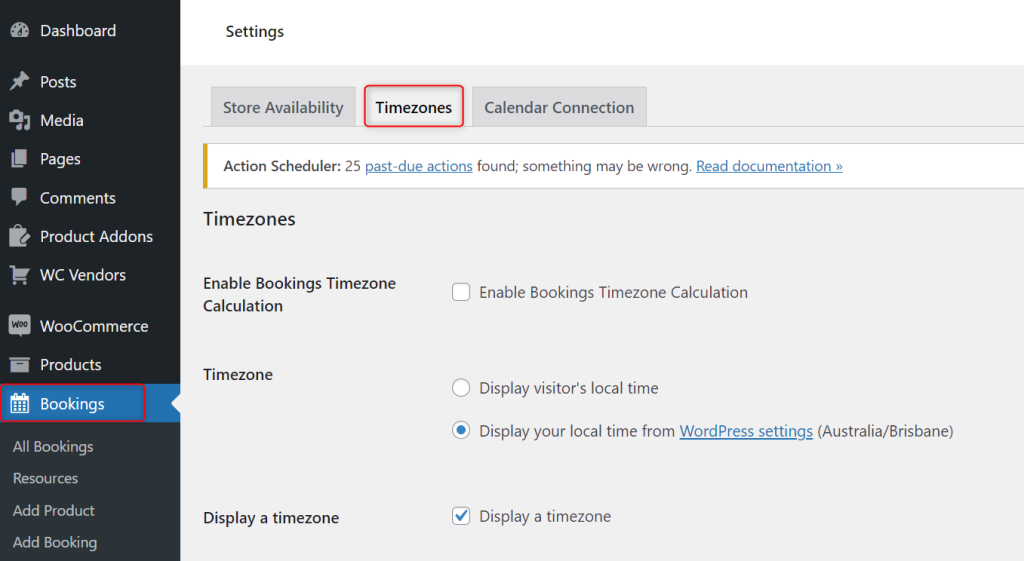Open the past-due actions link
Screen dimensions: 1024x561
coord(419,166)
